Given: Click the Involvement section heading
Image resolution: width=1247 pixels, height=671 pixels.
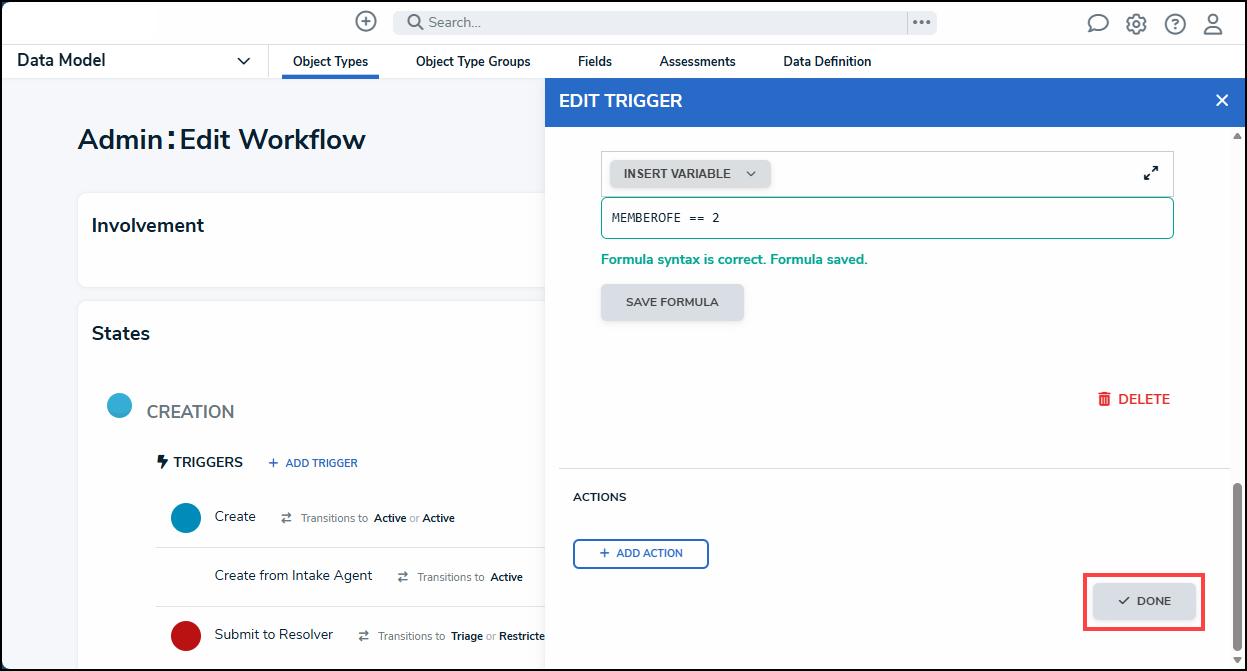Looking at the screenshot, I should point(148,226).
